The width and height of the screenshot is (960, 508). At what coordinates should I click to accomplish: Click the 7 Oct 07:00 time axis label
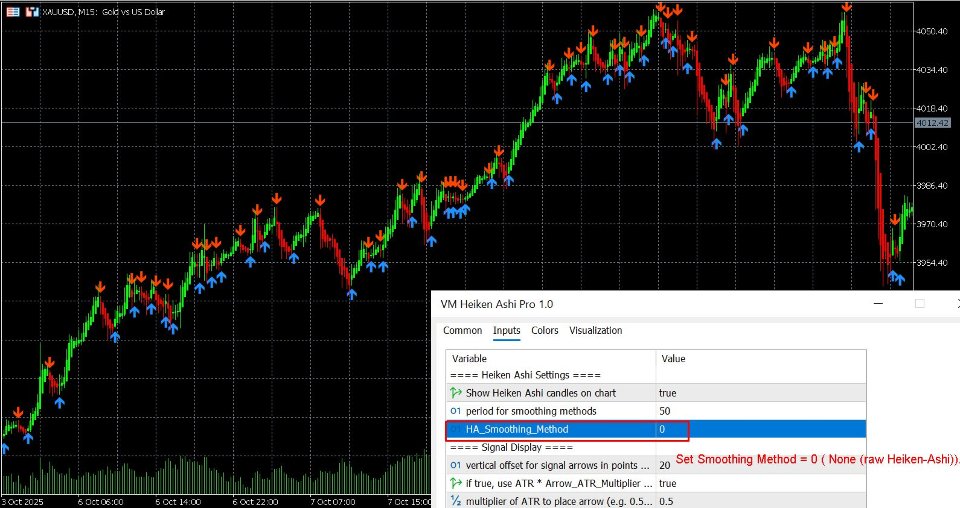coord(333,502)
